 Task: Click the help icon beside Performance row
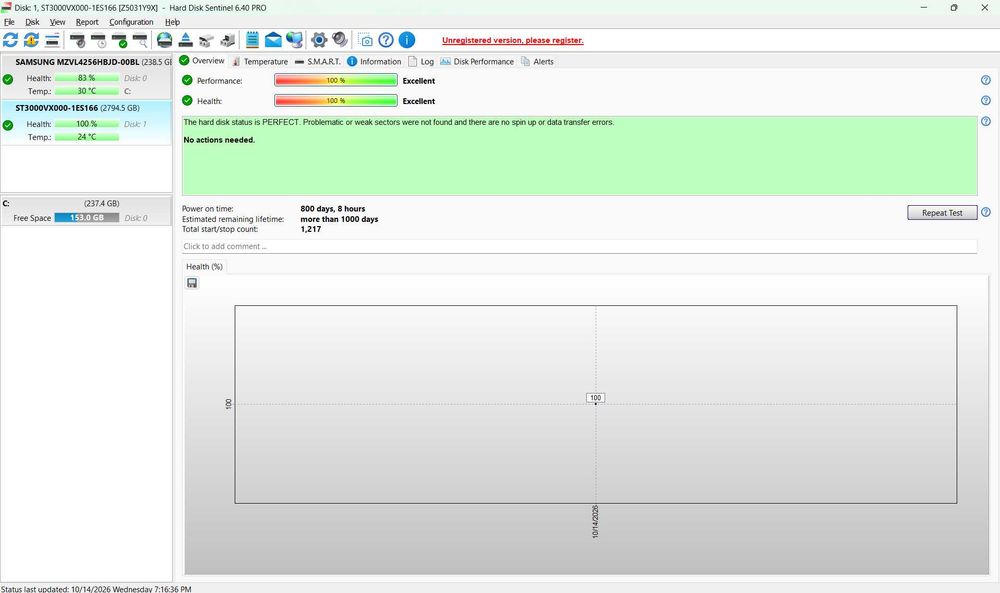click(985, 80)
